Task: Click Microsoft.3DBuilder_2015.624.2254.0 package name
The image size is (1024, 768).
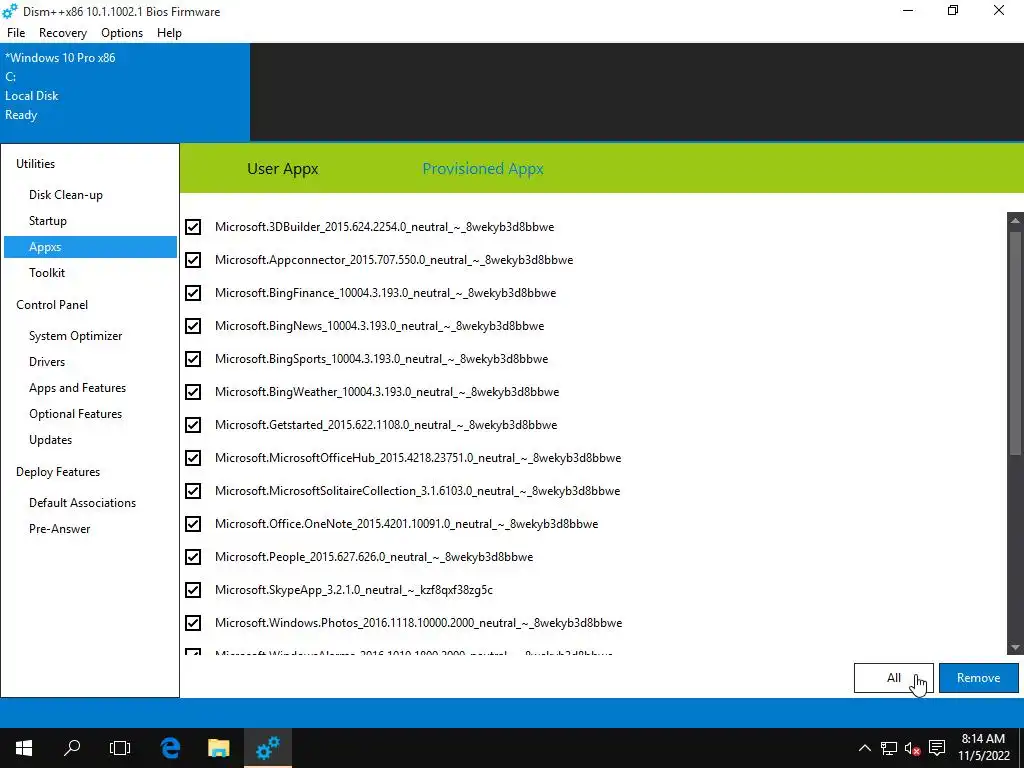Action: tap(384, 227)
